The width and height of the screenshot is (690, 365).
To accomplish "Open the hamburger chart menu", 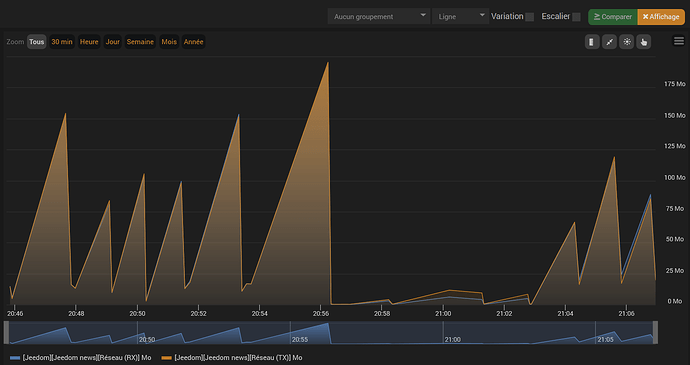I will [679, 41].
